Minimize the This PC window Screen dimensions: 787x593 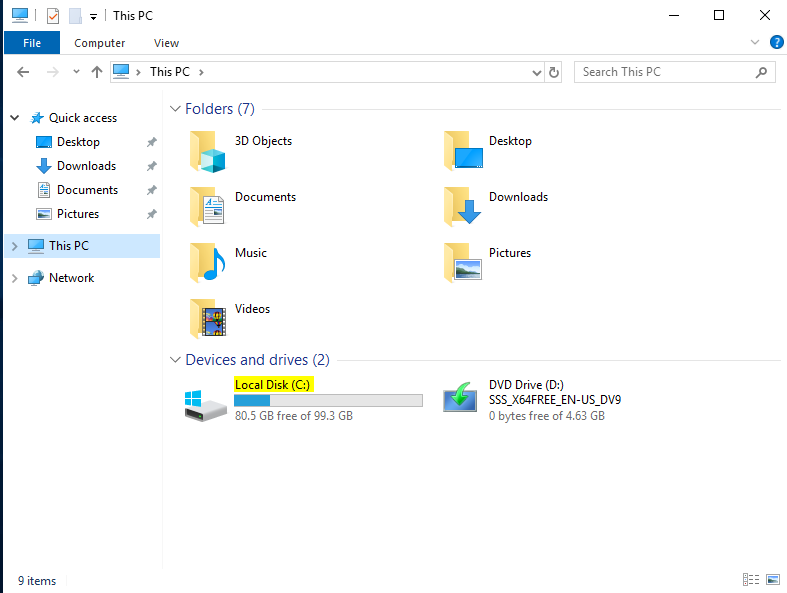674,16
